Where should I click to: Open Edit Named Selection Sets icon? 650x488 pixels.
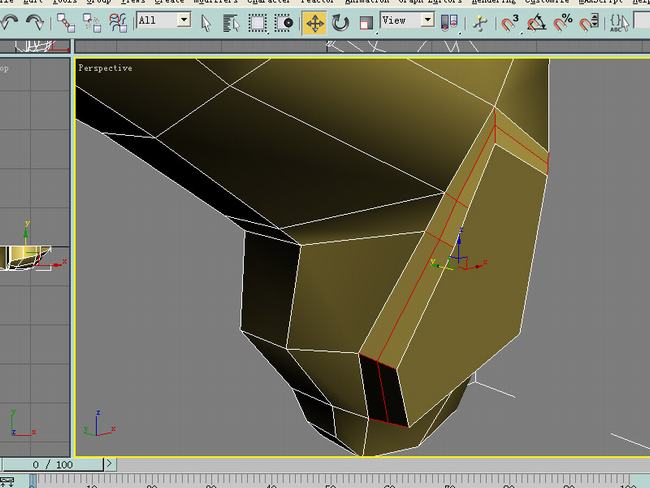click(x=619, y=23)
